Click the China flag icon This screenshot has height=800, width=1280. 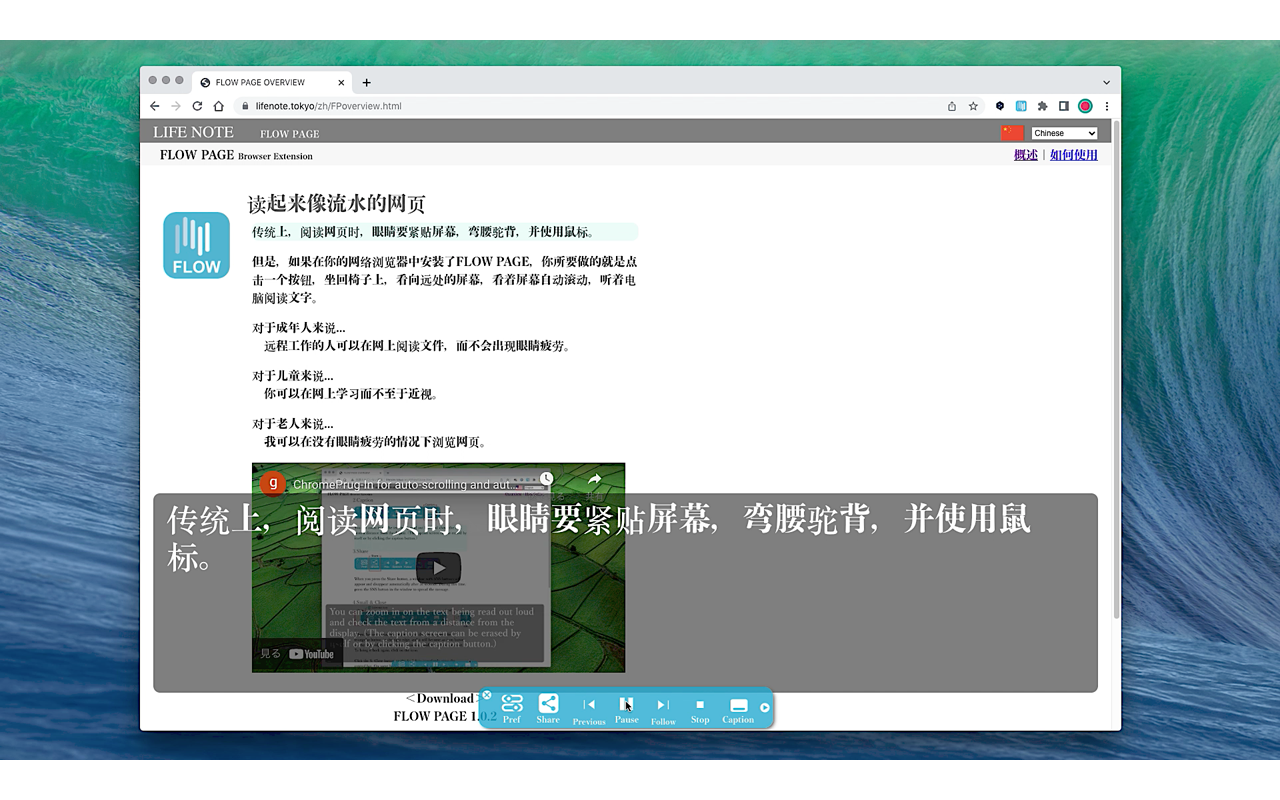point(1012,133)
